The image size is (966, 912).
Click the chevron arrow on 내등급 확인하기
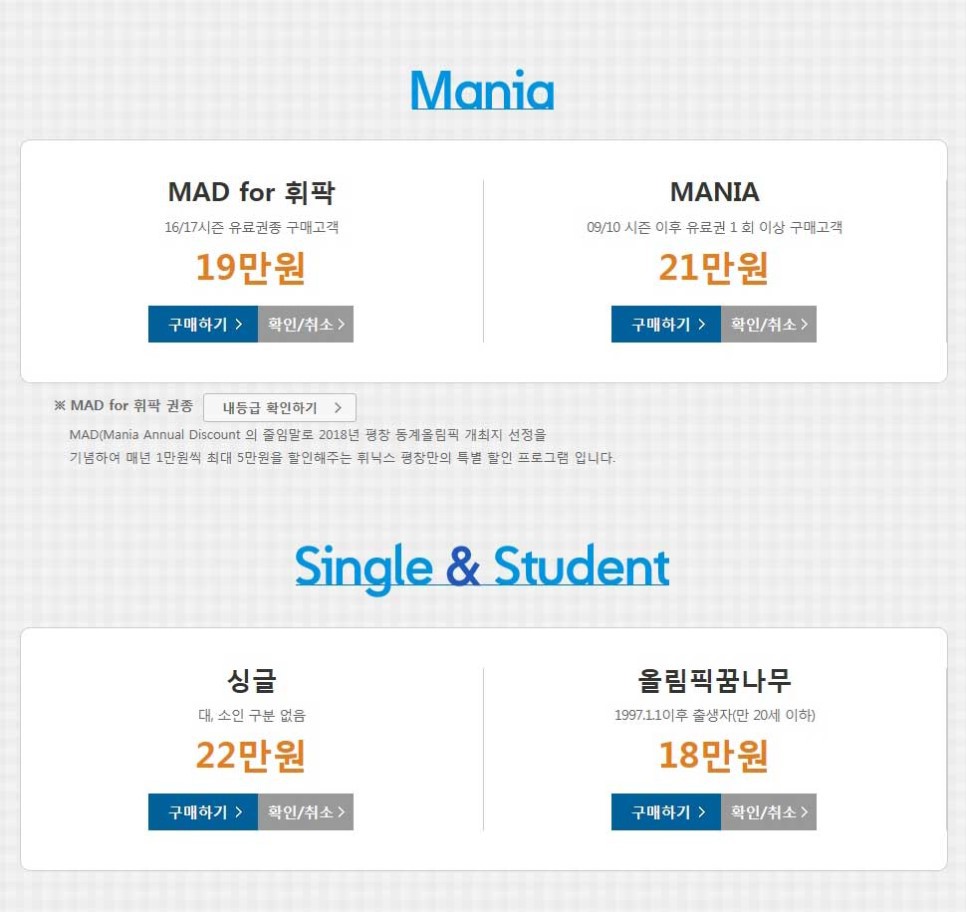coord(338,407)
